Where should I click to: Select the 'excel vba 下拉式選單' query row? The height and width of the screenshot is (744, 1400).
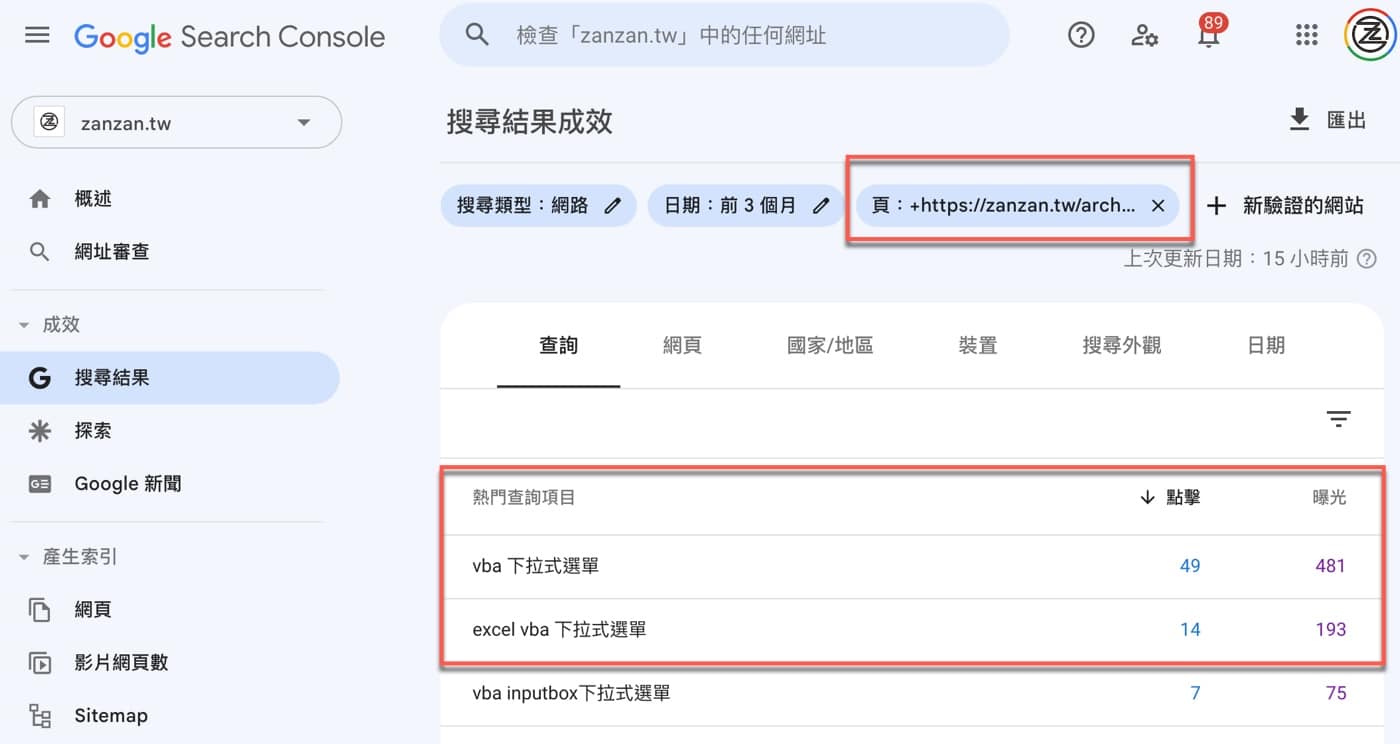[912, 630]
